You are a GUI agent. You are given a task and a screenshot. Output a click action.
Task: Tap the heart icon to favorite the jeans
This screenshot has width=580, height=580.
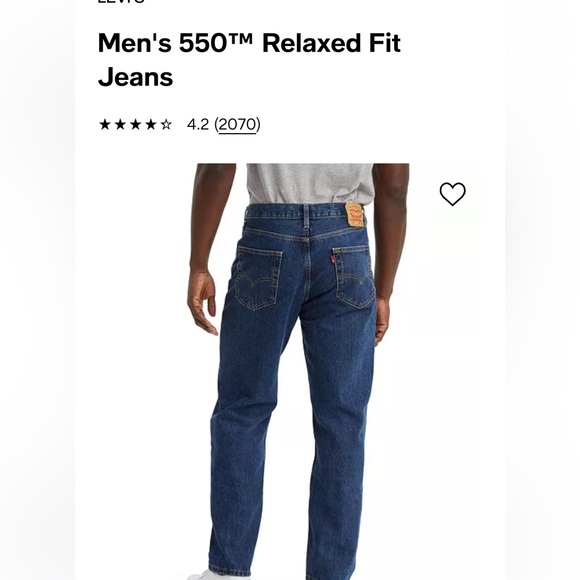pos(452,194)
